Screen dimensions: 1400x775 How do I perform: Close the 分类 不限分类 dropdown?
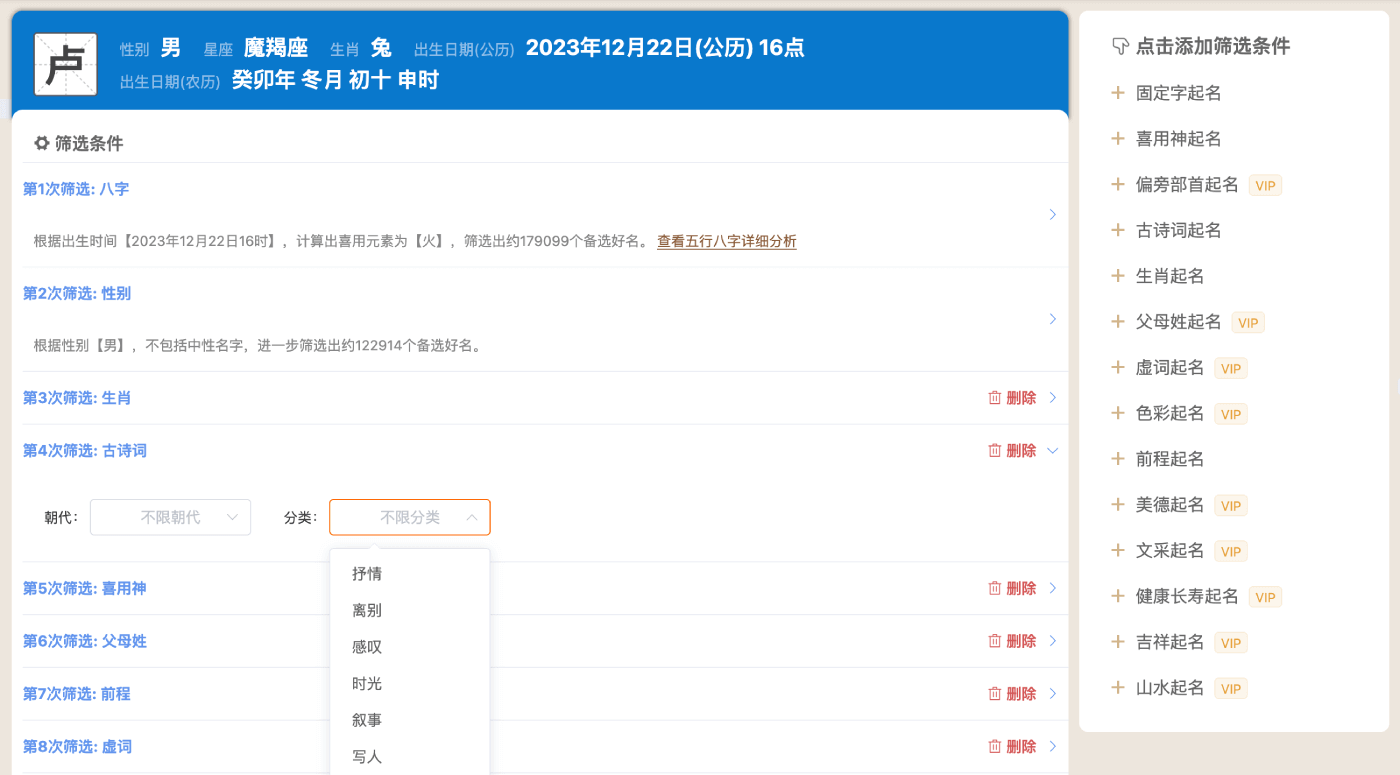click(x=410, y=517)
